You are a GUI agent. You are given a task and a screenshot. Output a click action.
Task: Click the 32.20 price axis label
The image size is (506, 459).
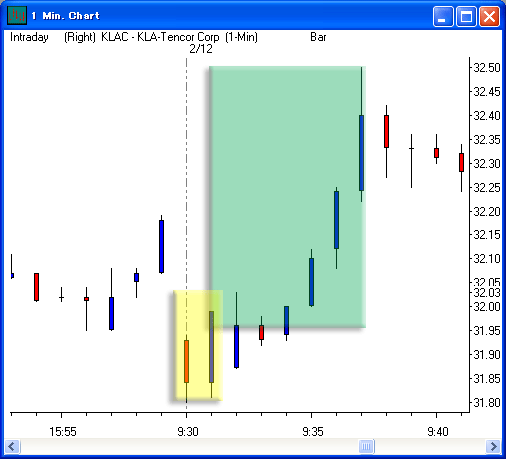click(487, 211)
